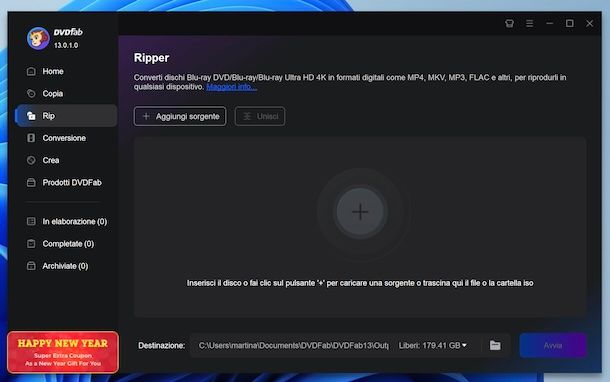The height and width of the screenshot is (382, 610).
Task: Click the large plus circle to load source
Action: pos(360,212)
